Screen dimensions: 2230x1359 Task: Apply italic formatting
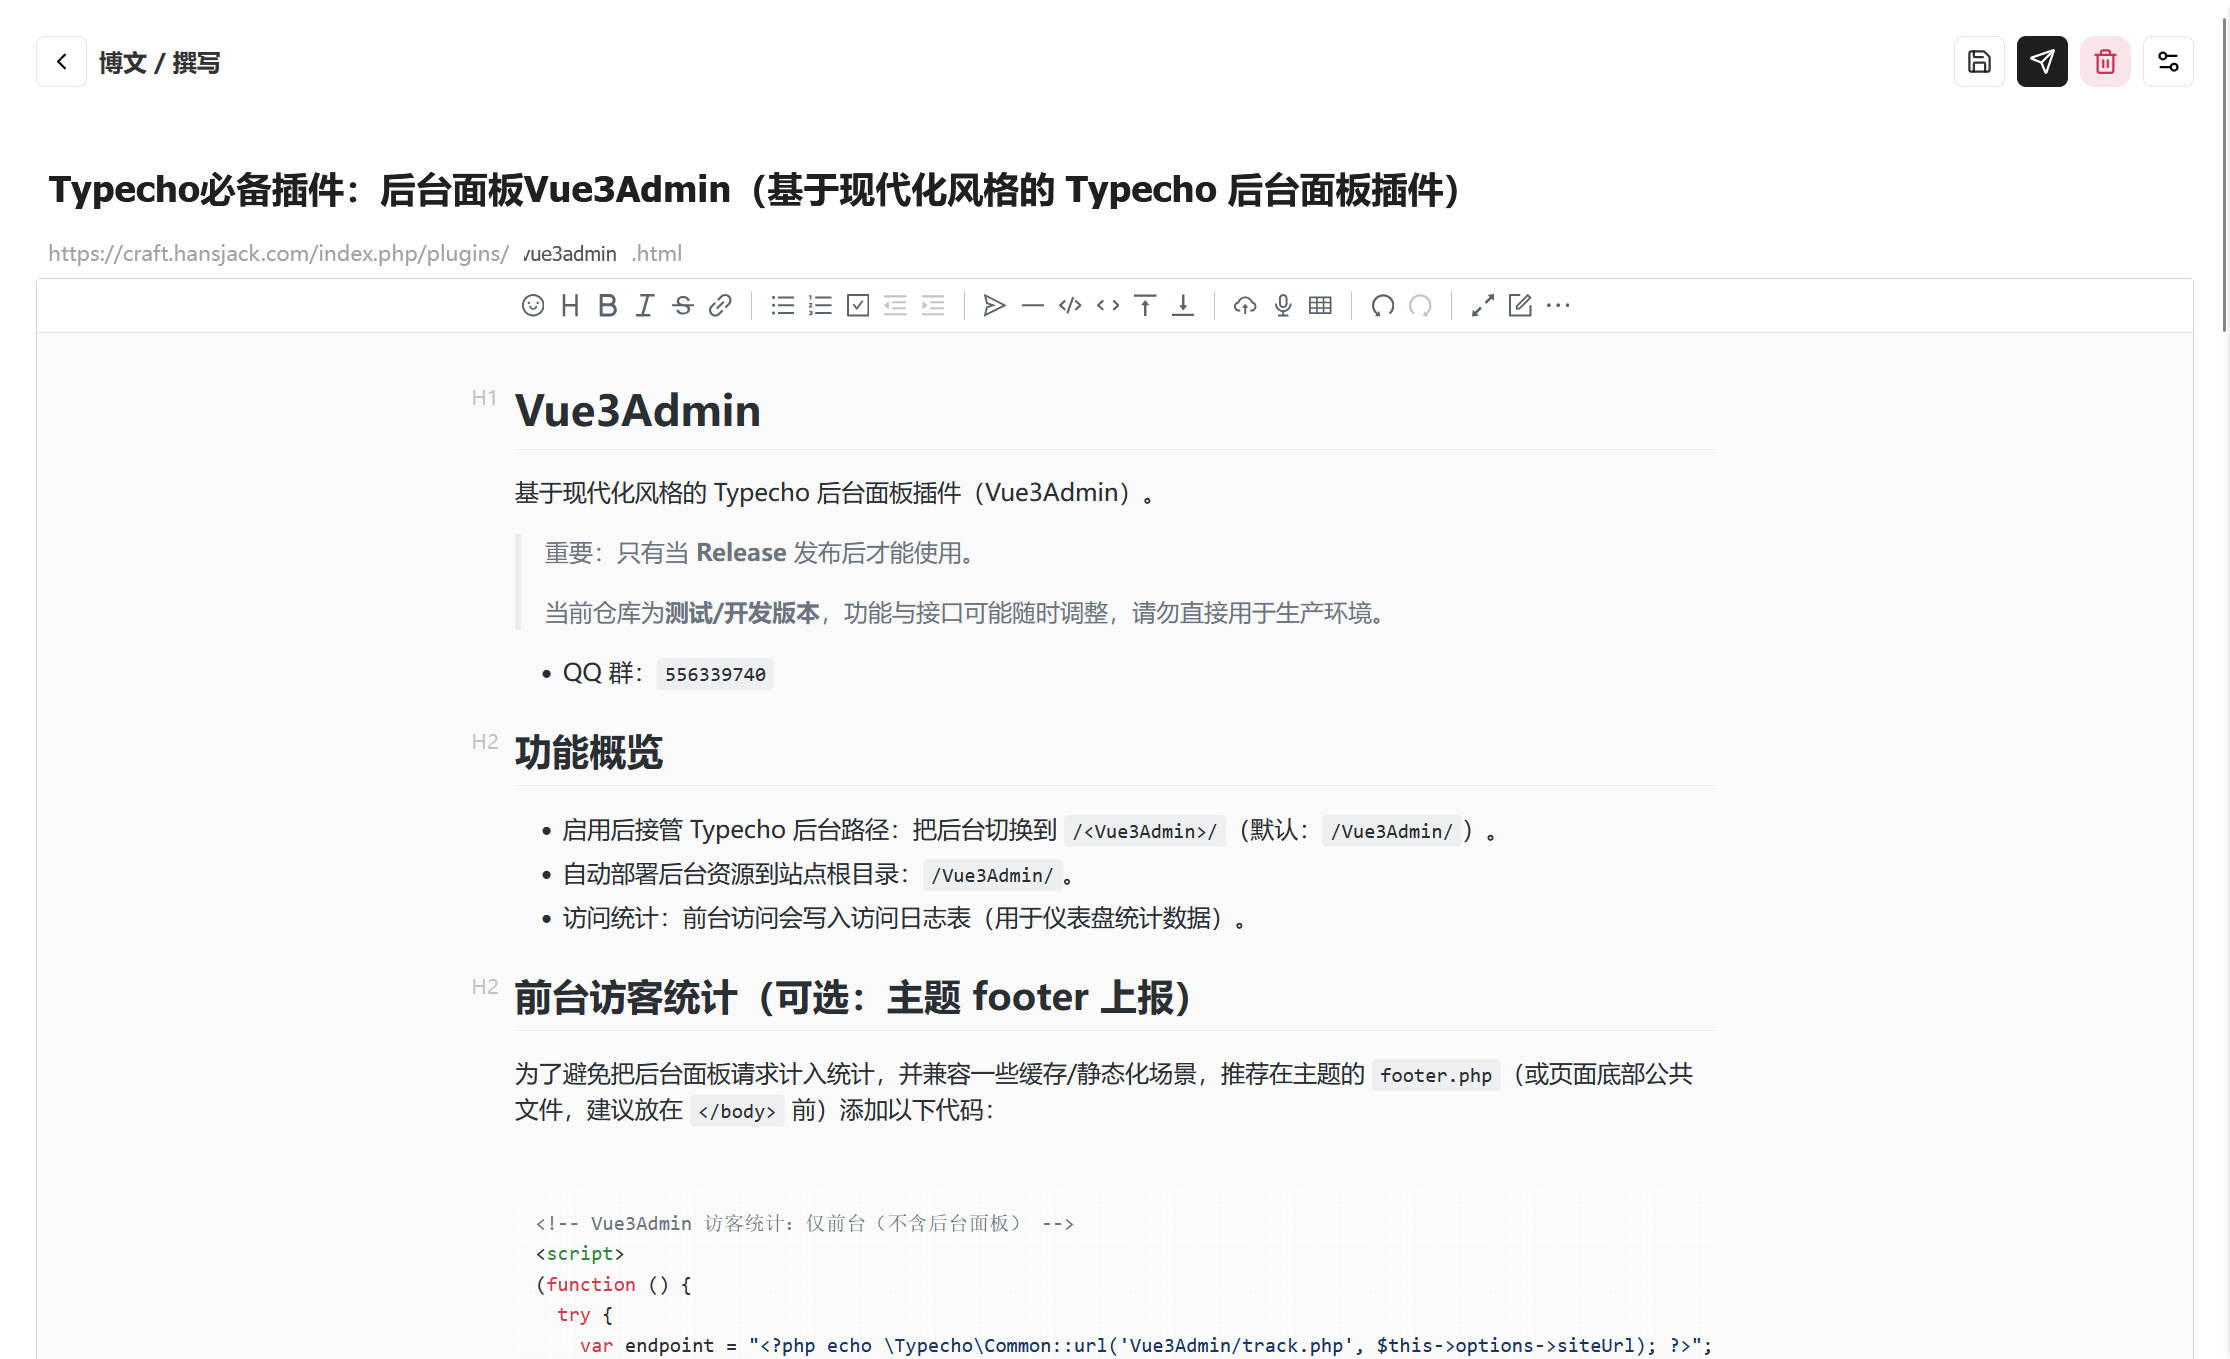pyautogui.click(x=645, y=306)
